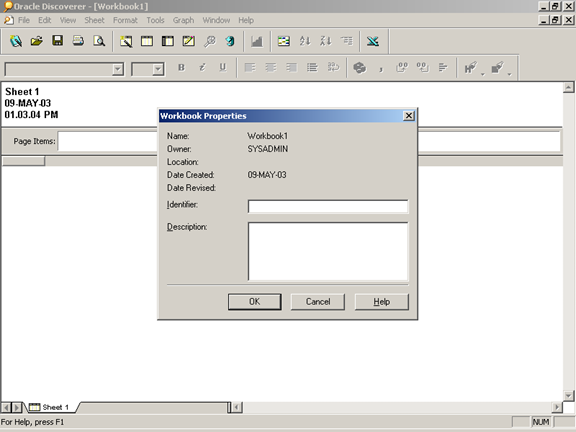Screen dimensions: 576x432
Task: Select the Align Right icon
Action: coord(292,68)
